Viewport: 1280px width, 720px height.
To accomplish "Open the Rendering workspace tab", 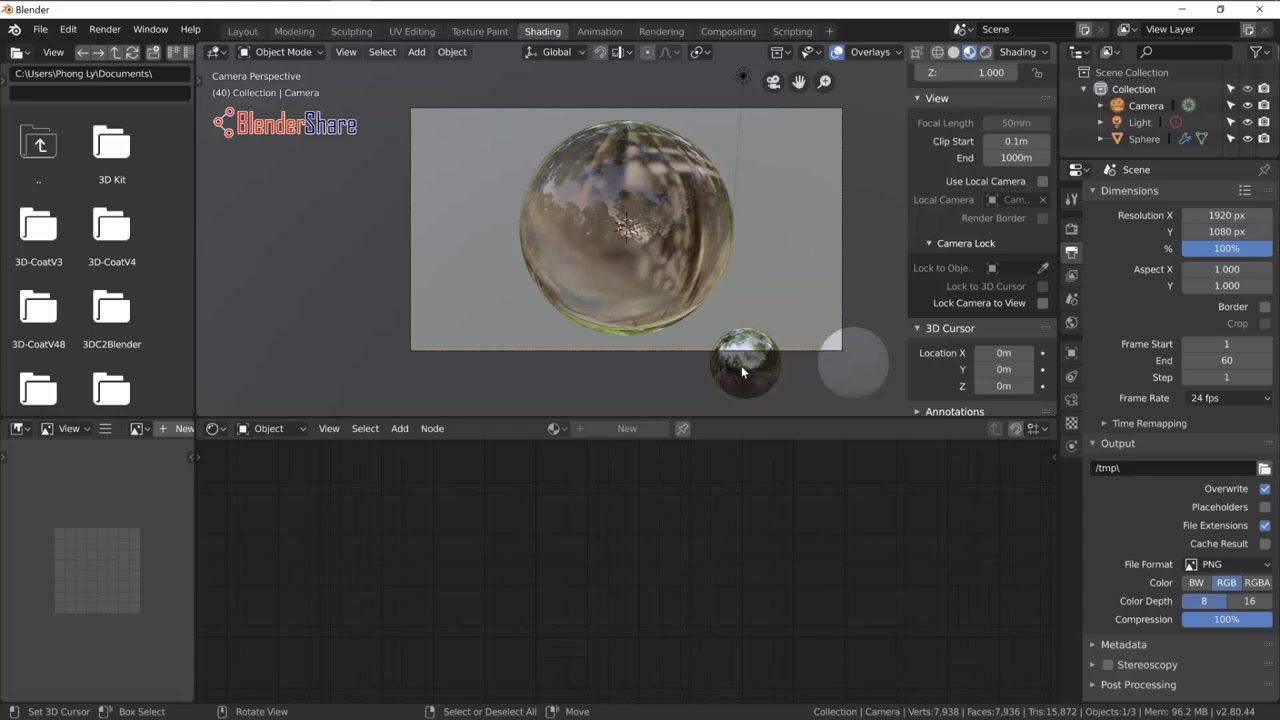I will [664, 31].
